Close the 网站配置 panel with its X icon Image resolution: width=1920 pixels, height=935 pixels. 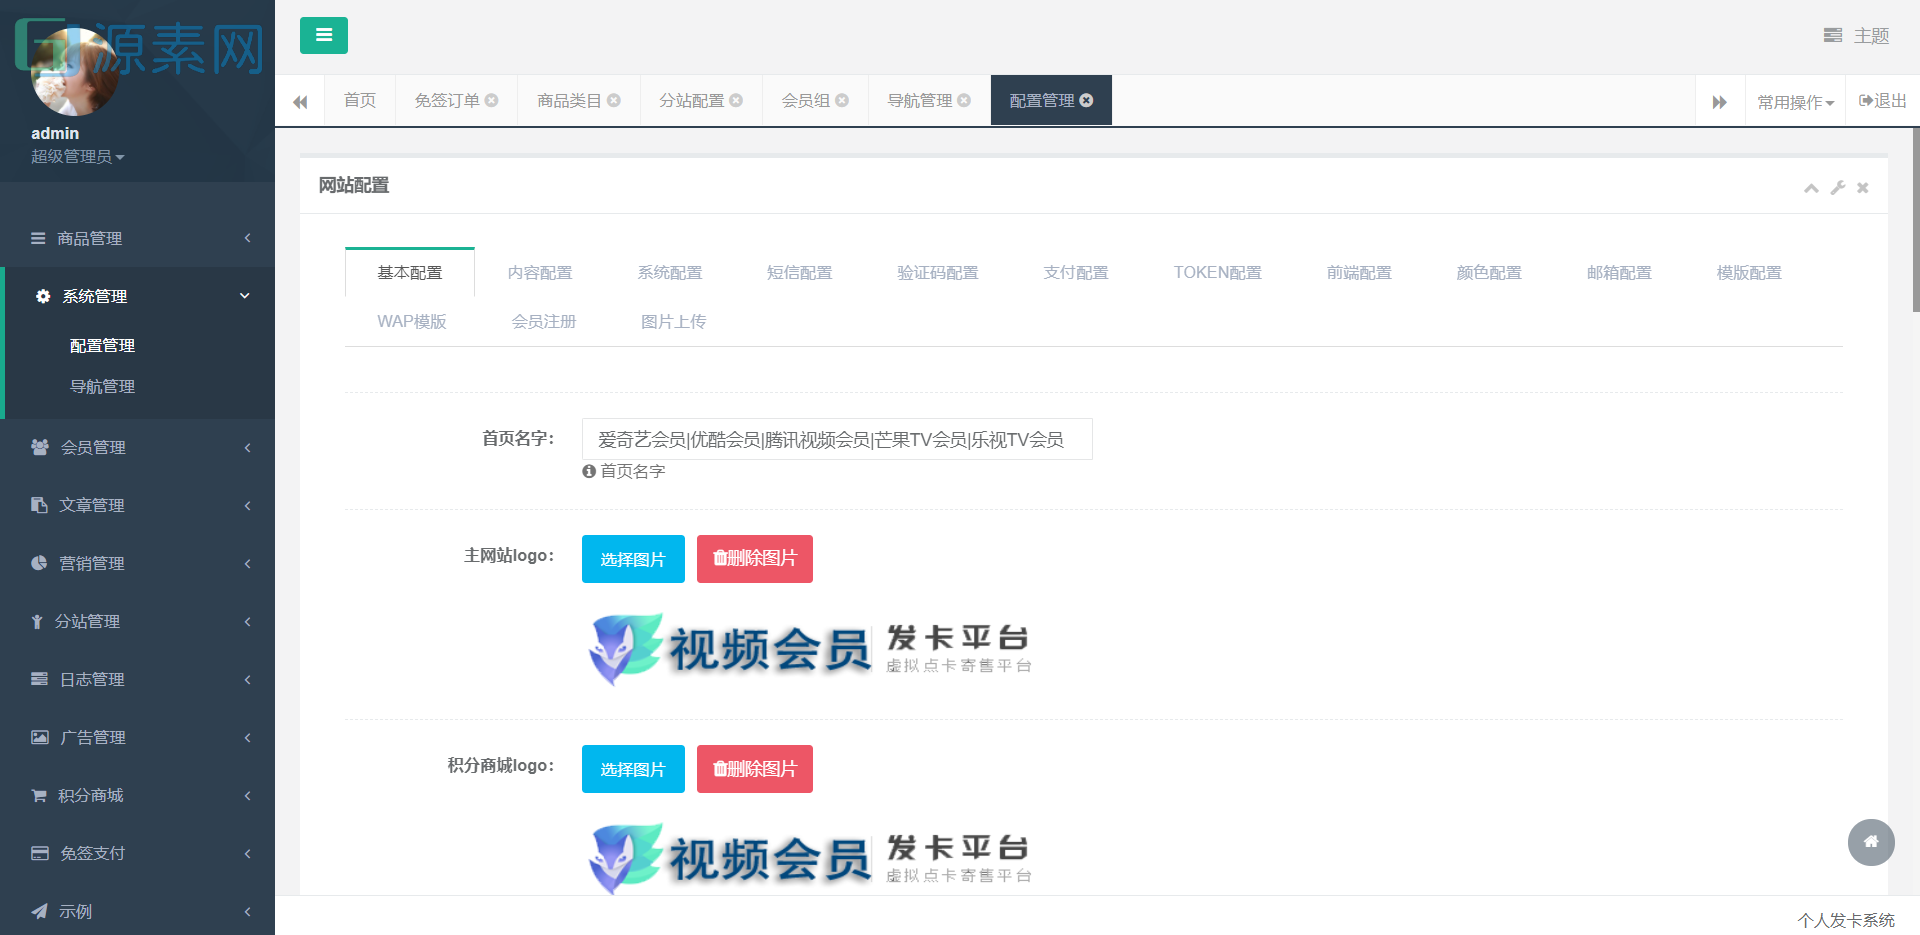1863,187
